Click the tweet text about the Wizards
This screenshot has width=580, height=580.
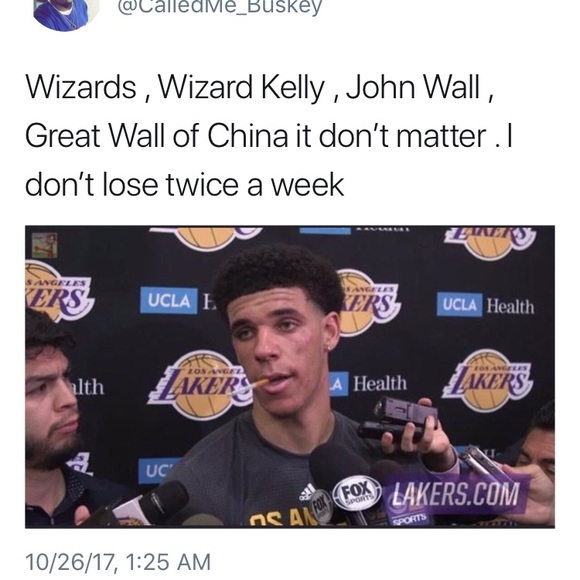269,135
